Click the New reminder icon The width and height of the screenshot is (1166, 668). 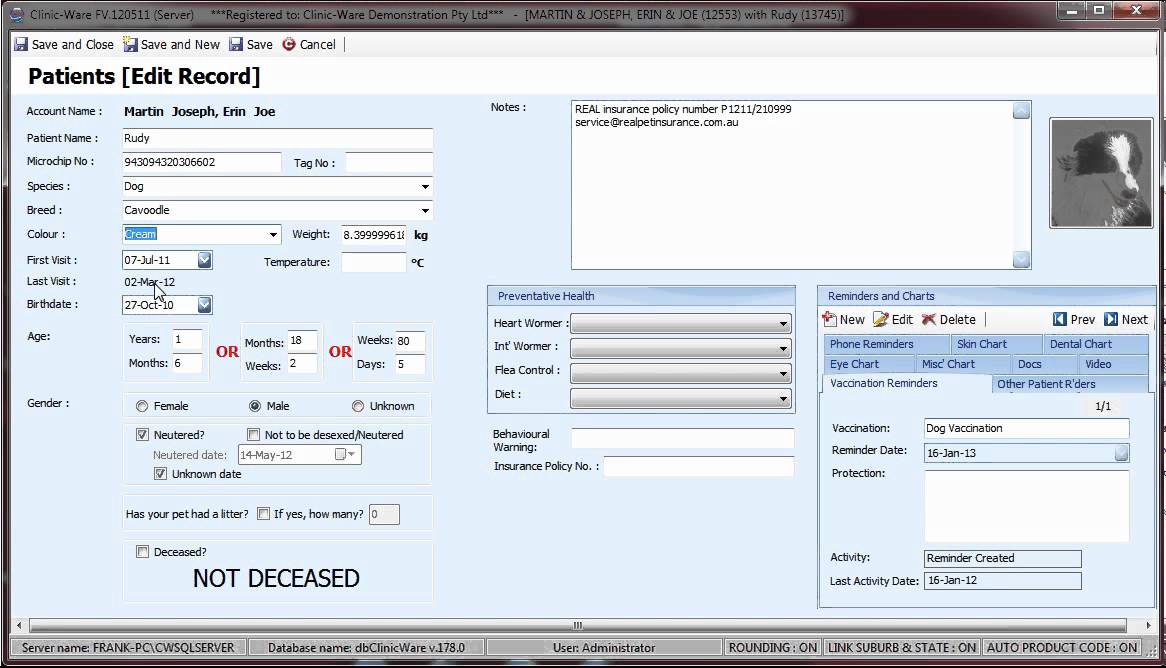[x=829, y=319]
